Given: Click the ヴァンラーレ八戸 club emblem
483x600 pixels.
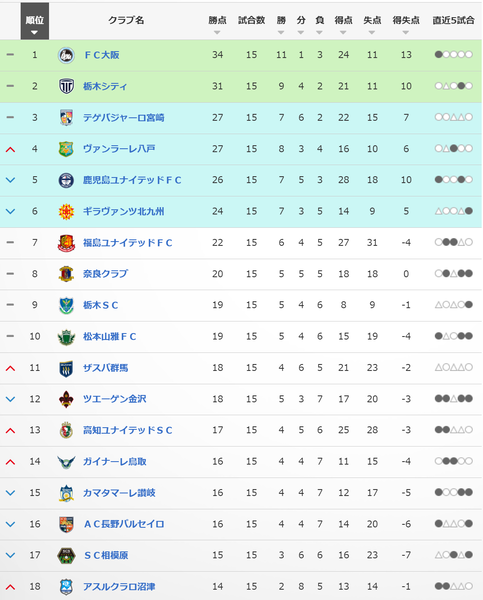Looking at the screenshot, I should (x=66, y=149).
